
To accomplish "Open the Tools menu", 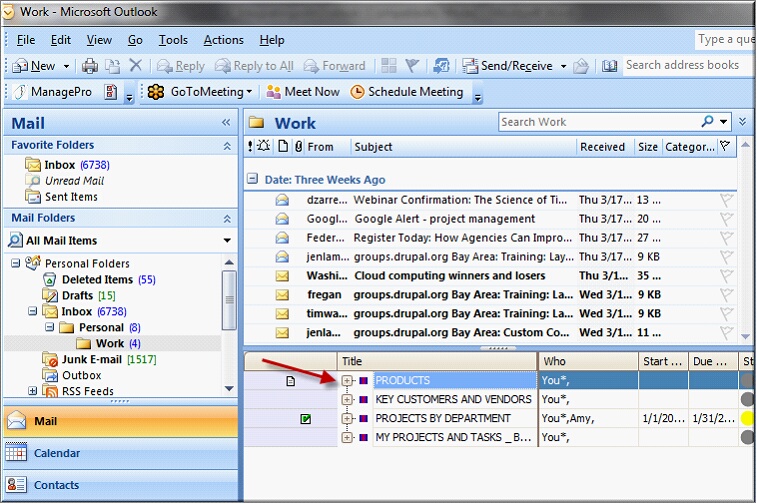I will coord(173,40).
